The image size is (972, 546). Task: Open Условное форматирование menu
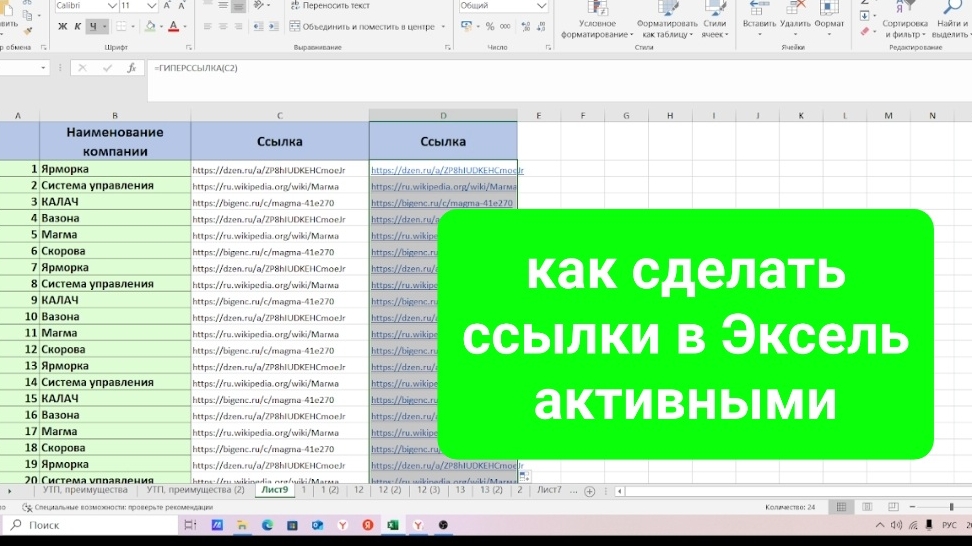[x=597, y=20]
